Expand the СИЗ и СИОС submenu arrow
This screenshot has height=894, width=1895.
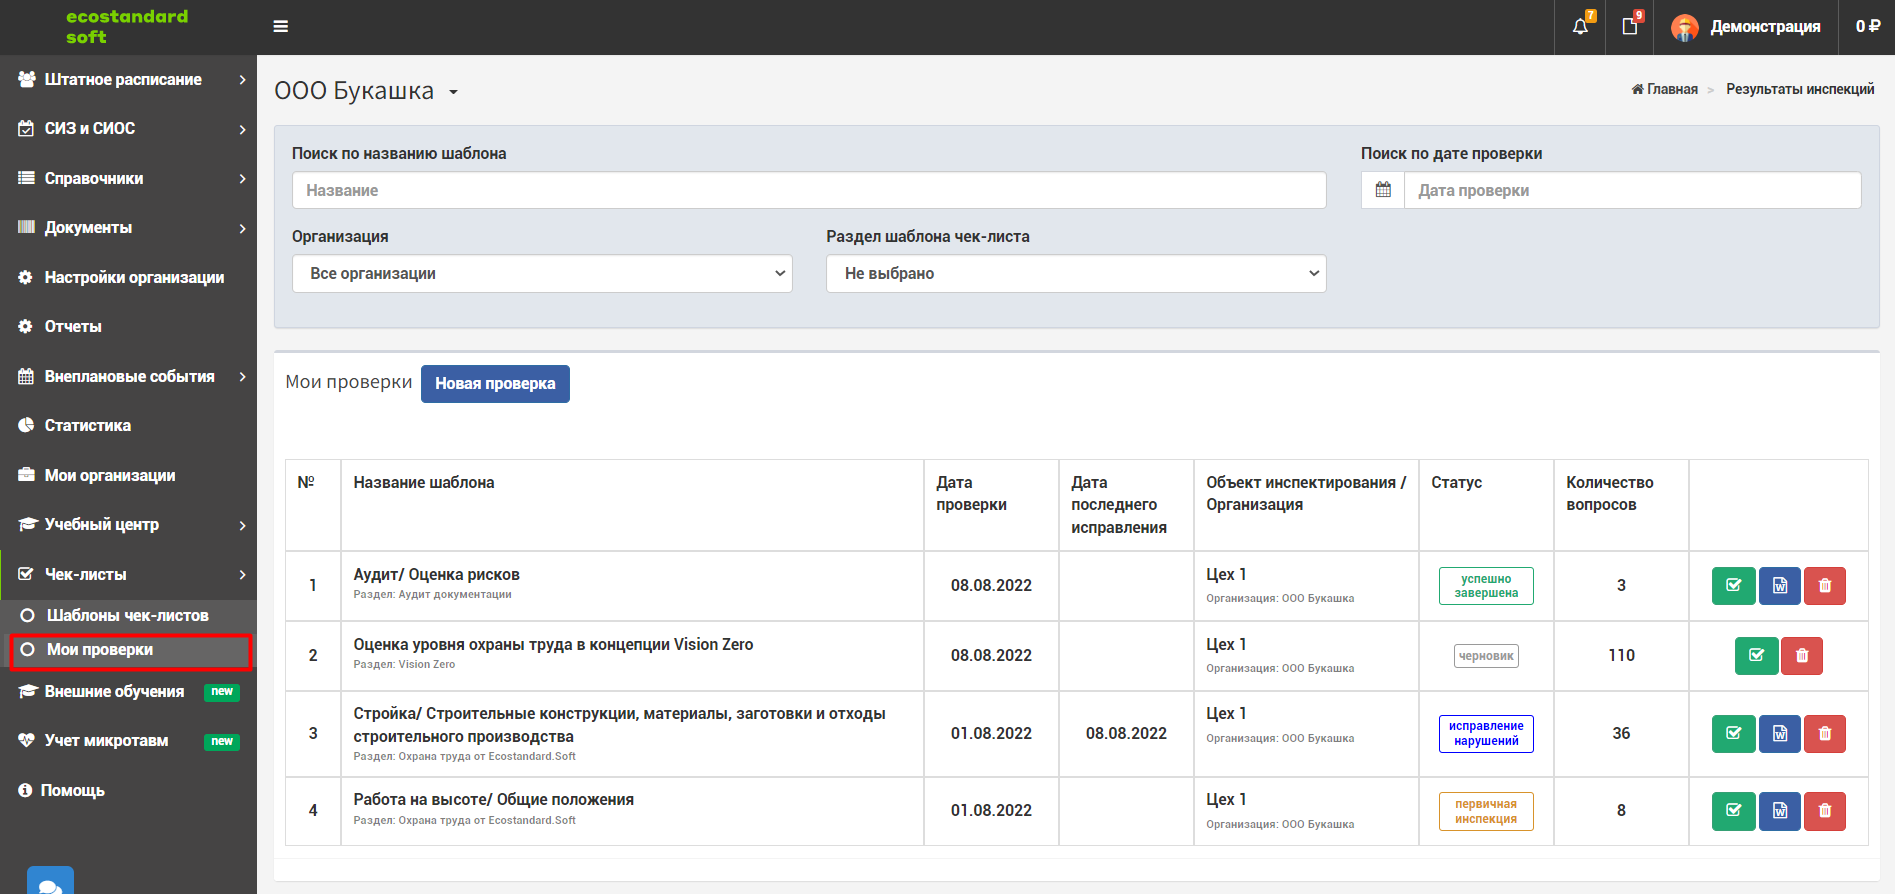(x=243, y=129)
